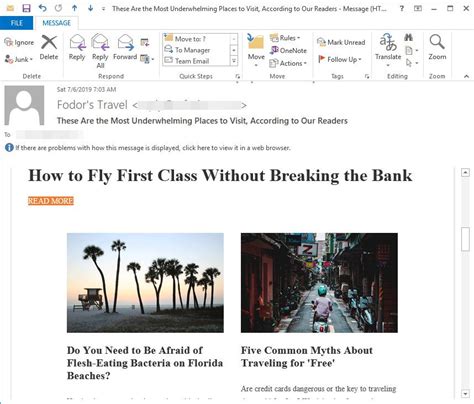Open the FILE tab

pyautogui.click(x=17, y=23)
